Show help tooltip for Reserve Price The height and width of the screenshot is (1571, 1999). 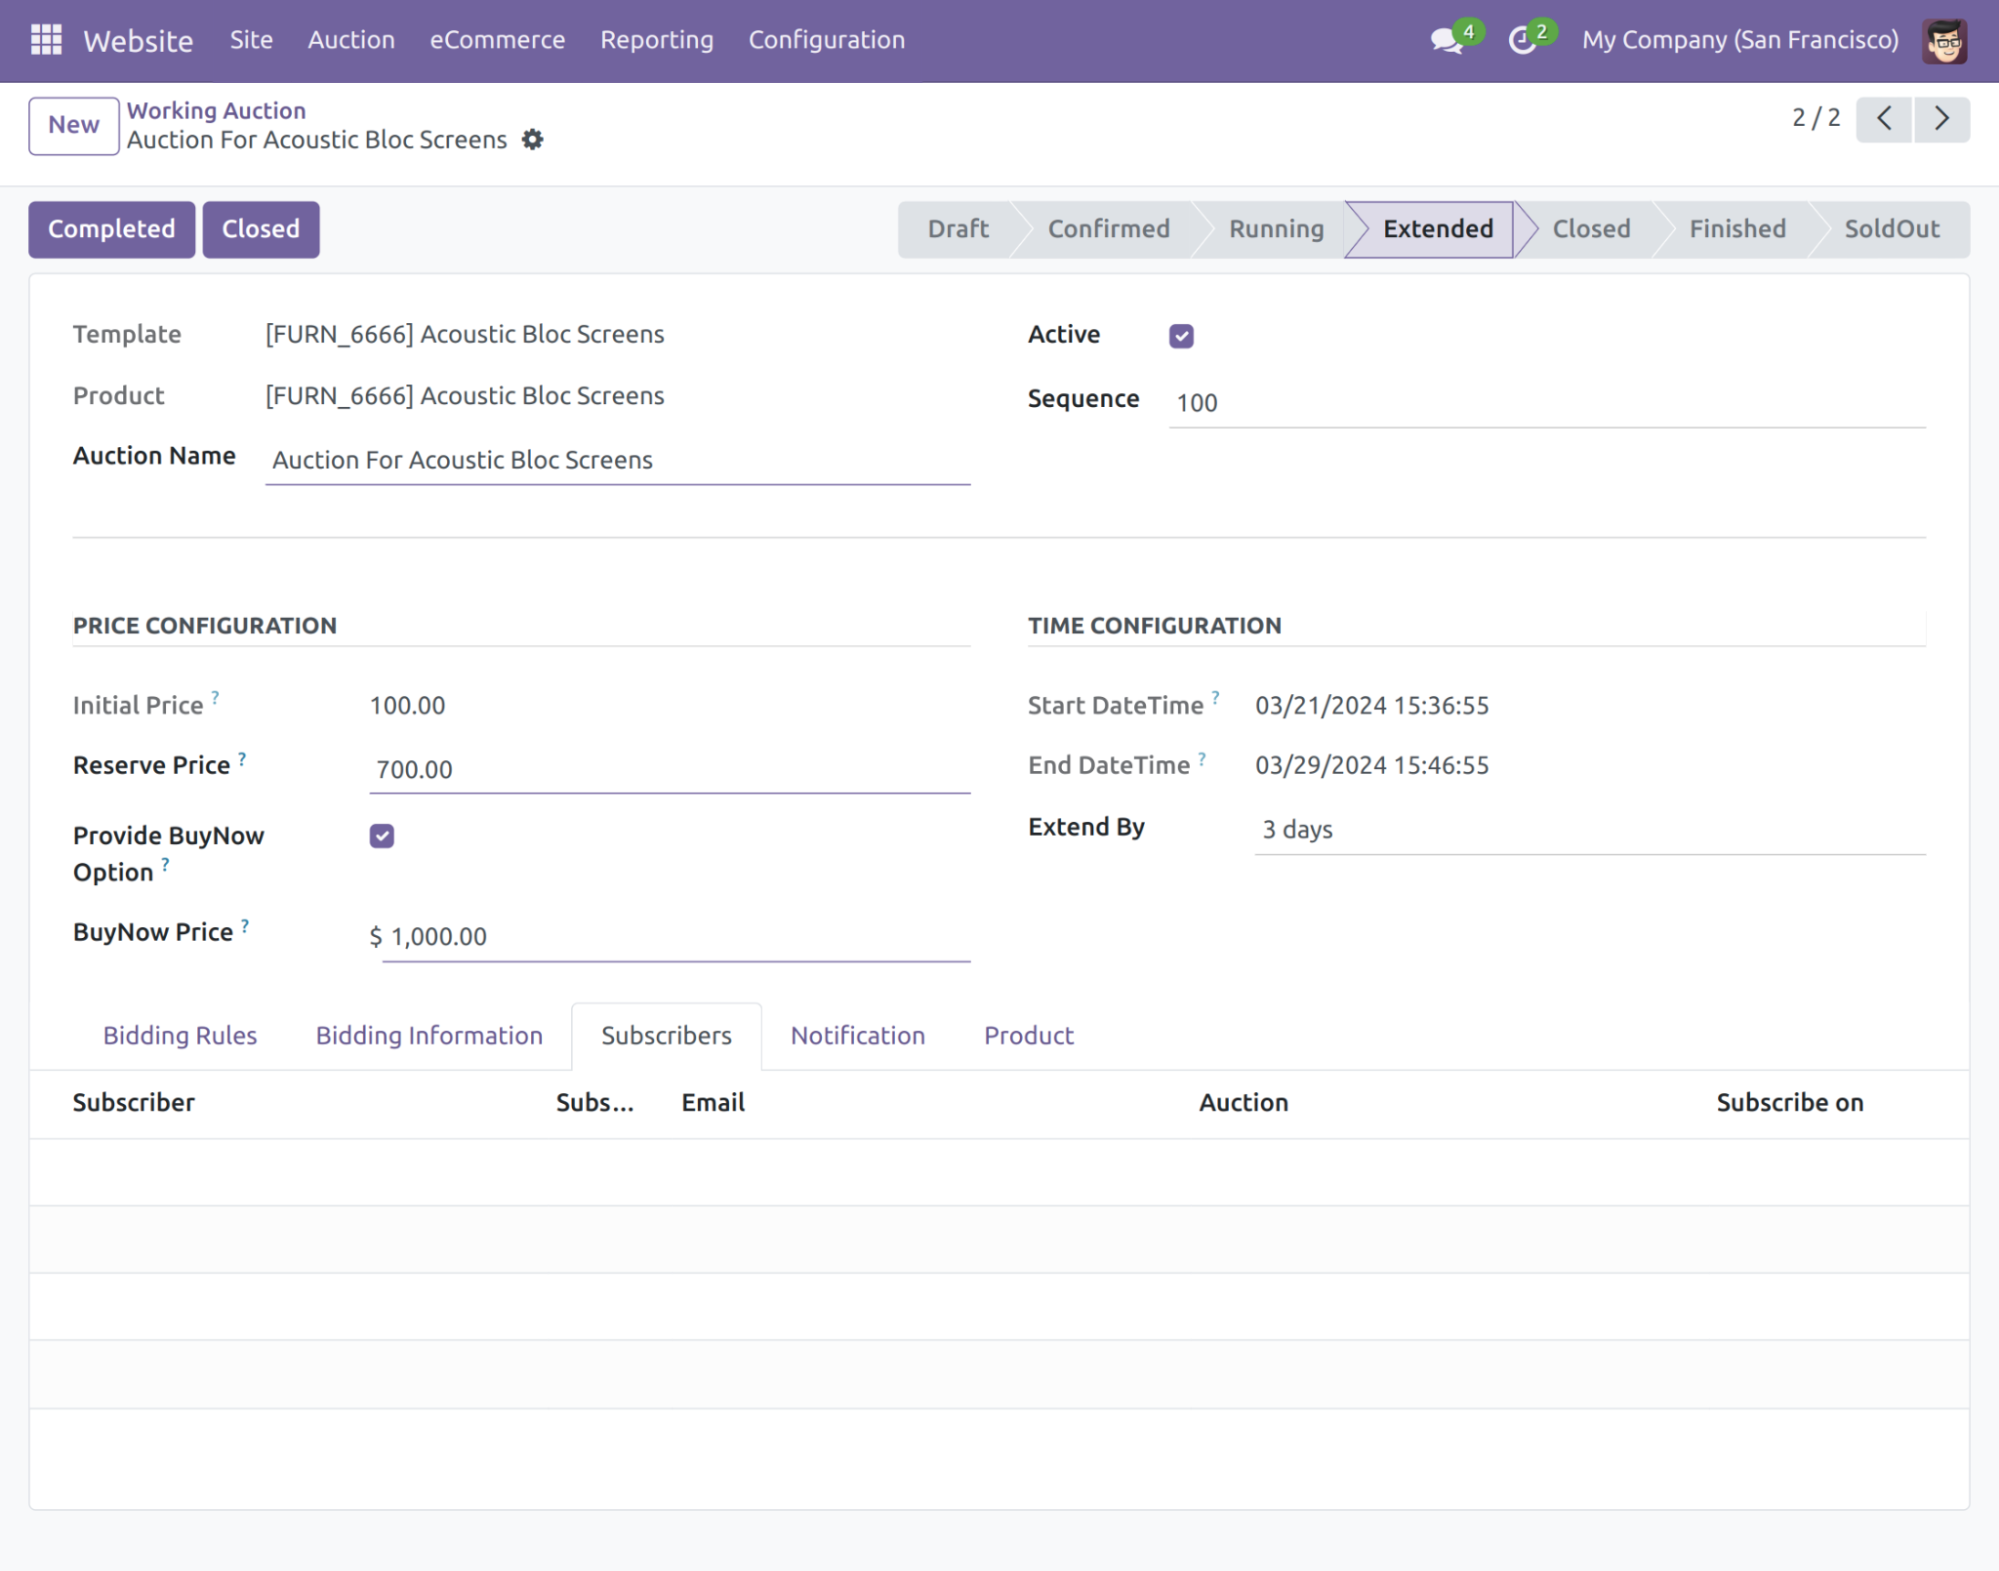coord(242,759)
